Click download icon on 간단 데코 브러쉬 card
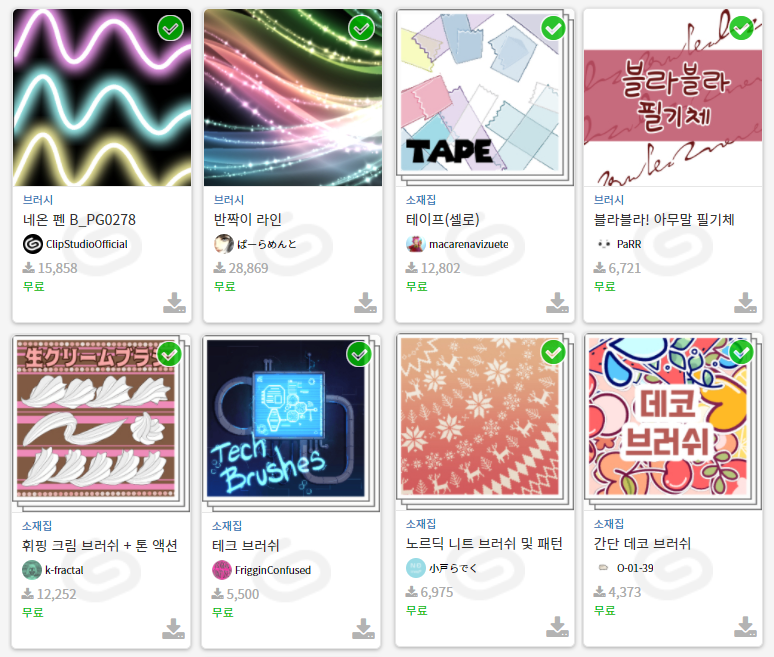The height and width of the screenshot is (657, 774). click(745, 626)
